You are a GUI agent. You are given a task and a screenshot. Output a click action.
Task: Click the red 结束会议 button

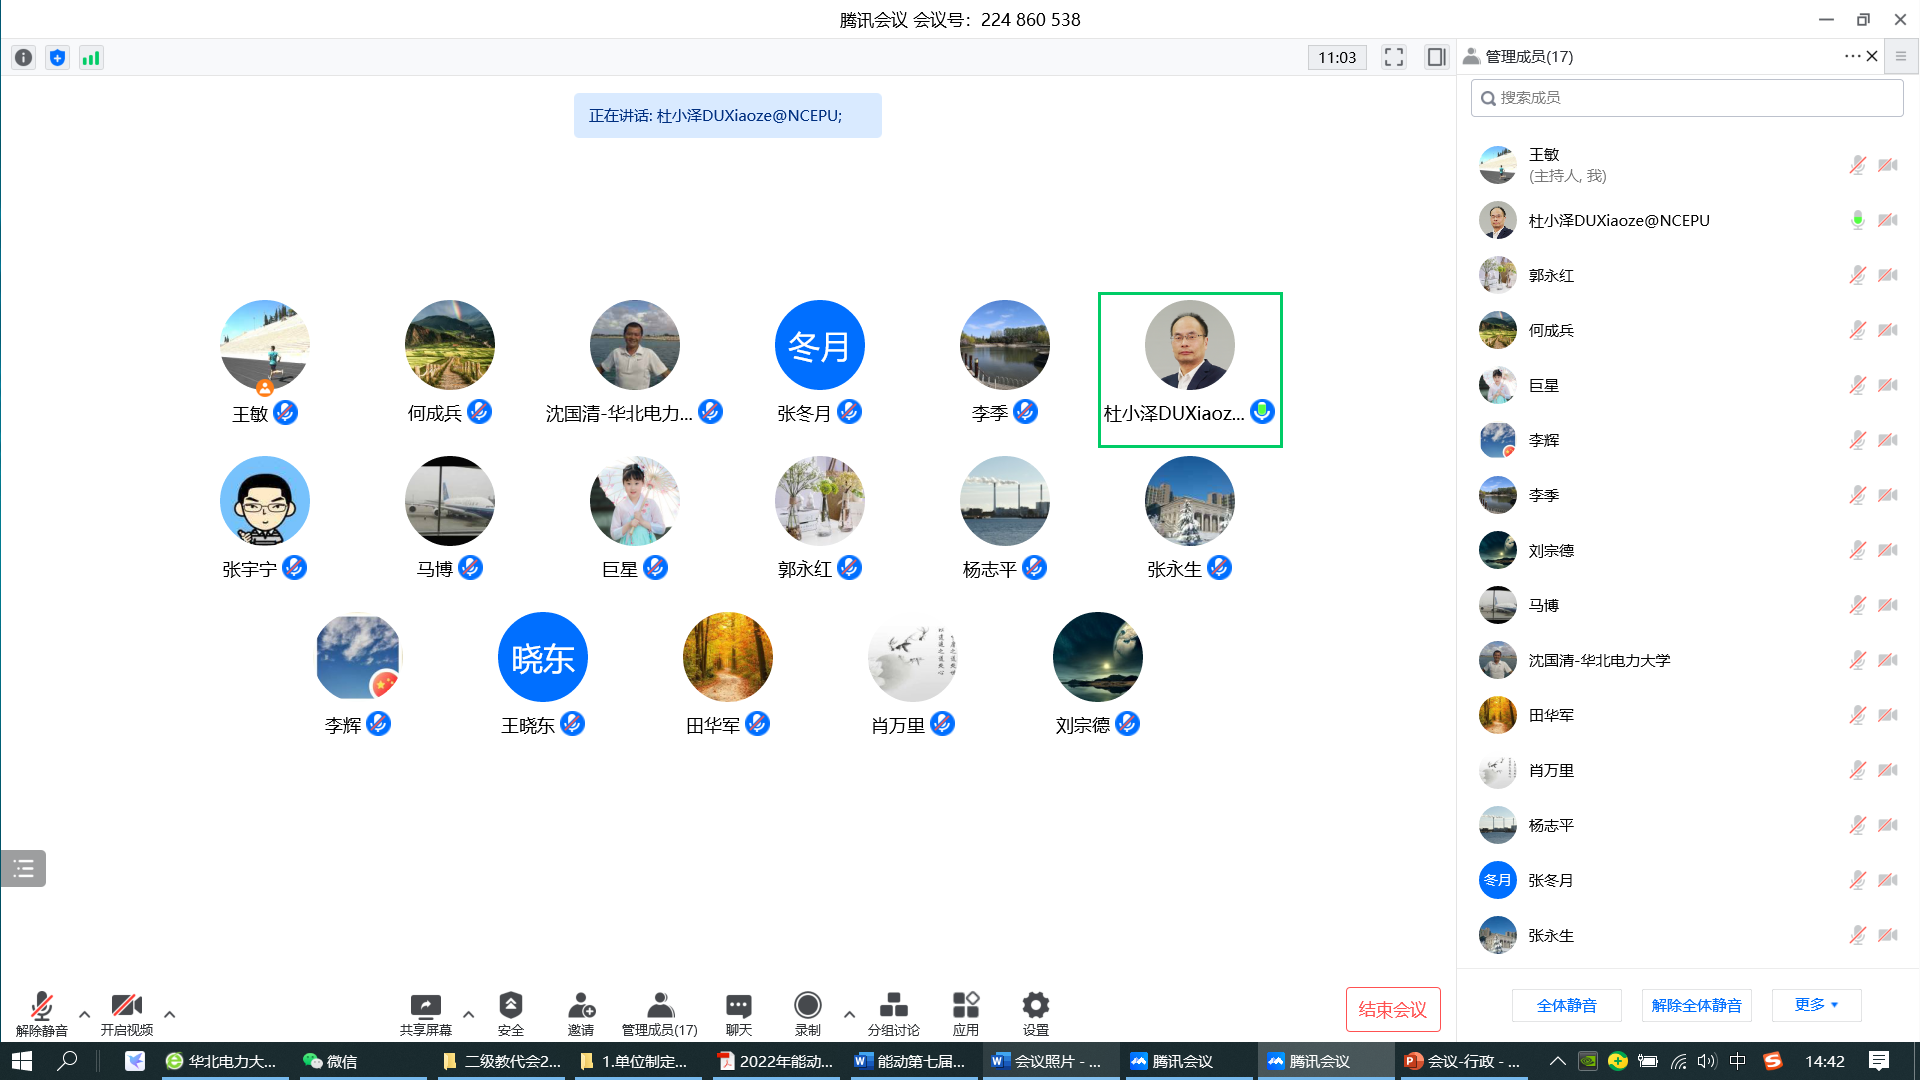(1392, 1009)
